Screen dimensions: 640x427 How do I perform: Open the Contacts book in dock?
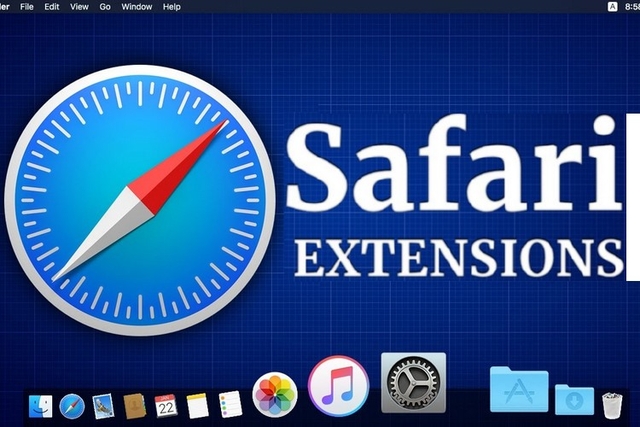(x=135, y=406)
